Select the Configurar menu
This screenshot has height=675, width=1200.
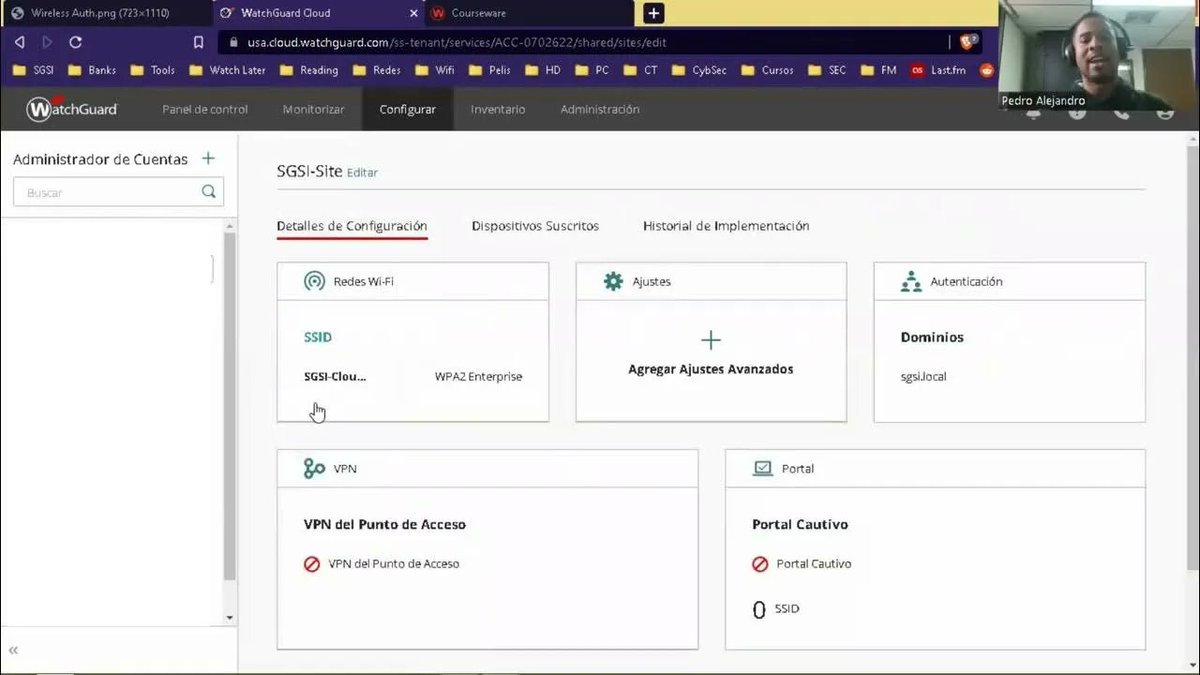[x=408, y=109]
